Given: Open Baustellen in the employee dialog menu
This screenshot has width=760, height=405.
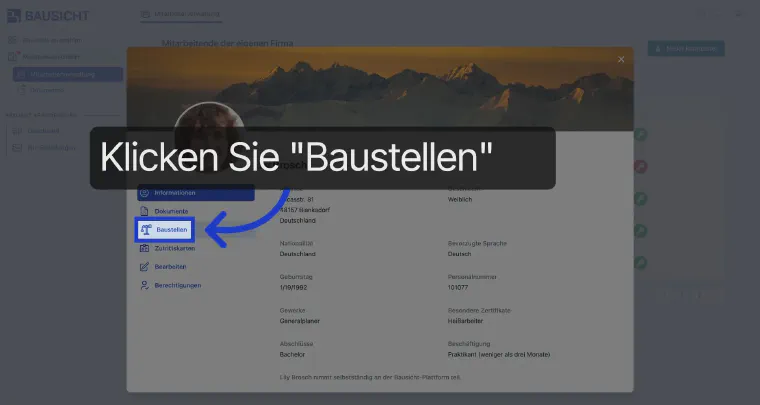Looking at the screenshot, I should click(x=165, y=230).
